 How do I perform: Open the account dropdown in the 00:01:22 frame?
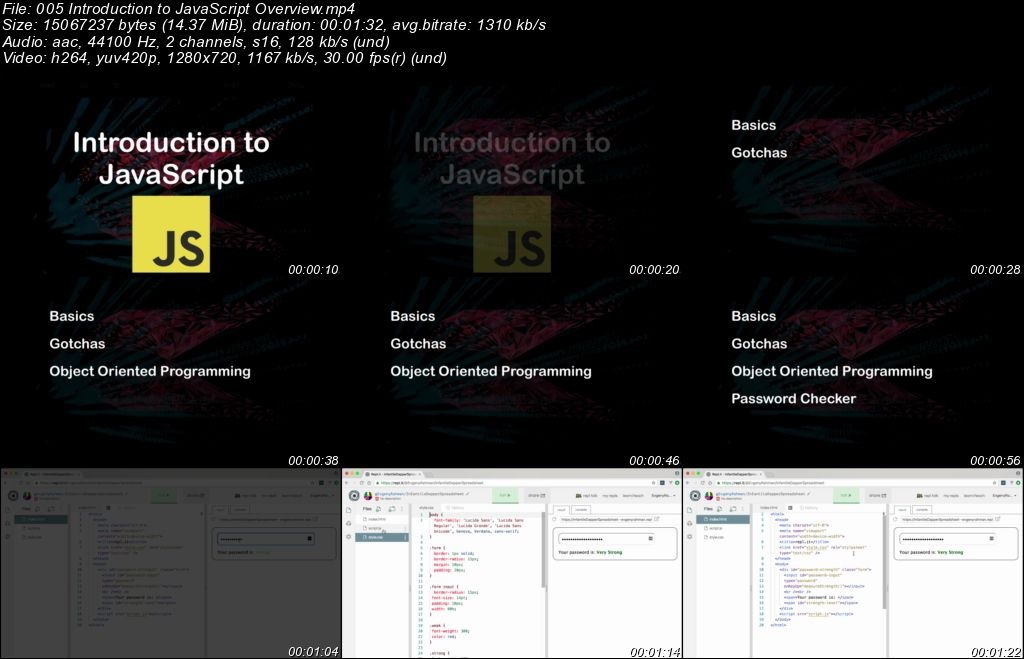pyautogui.click(x=1005, y=496)
